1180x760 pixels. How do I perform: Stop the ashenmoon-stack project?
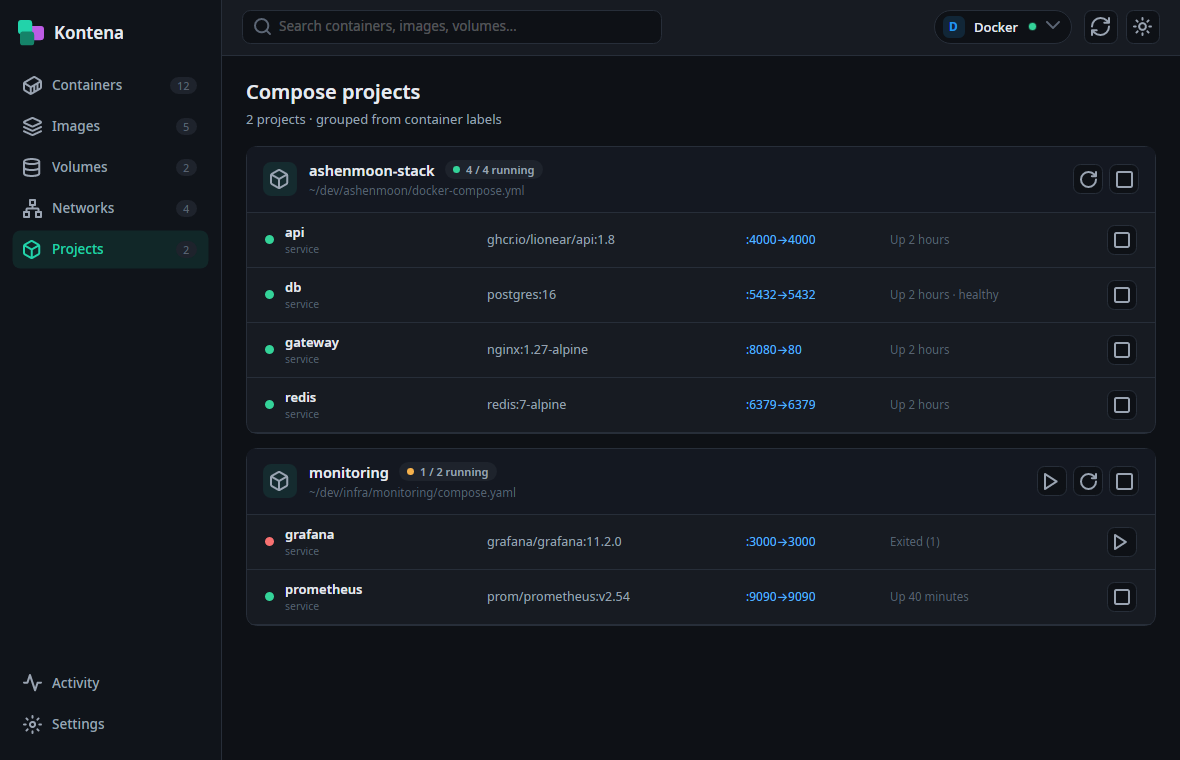tap(1124, 180)
